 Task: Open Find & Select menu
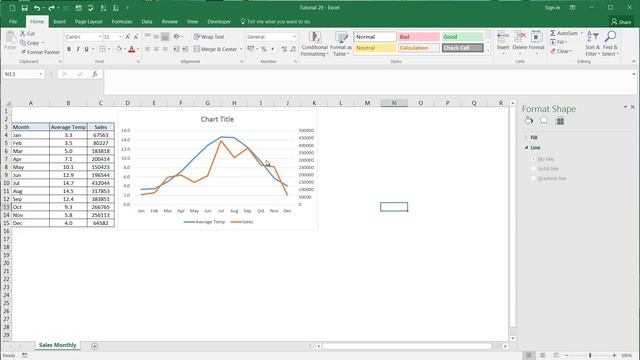pos(610,43)
